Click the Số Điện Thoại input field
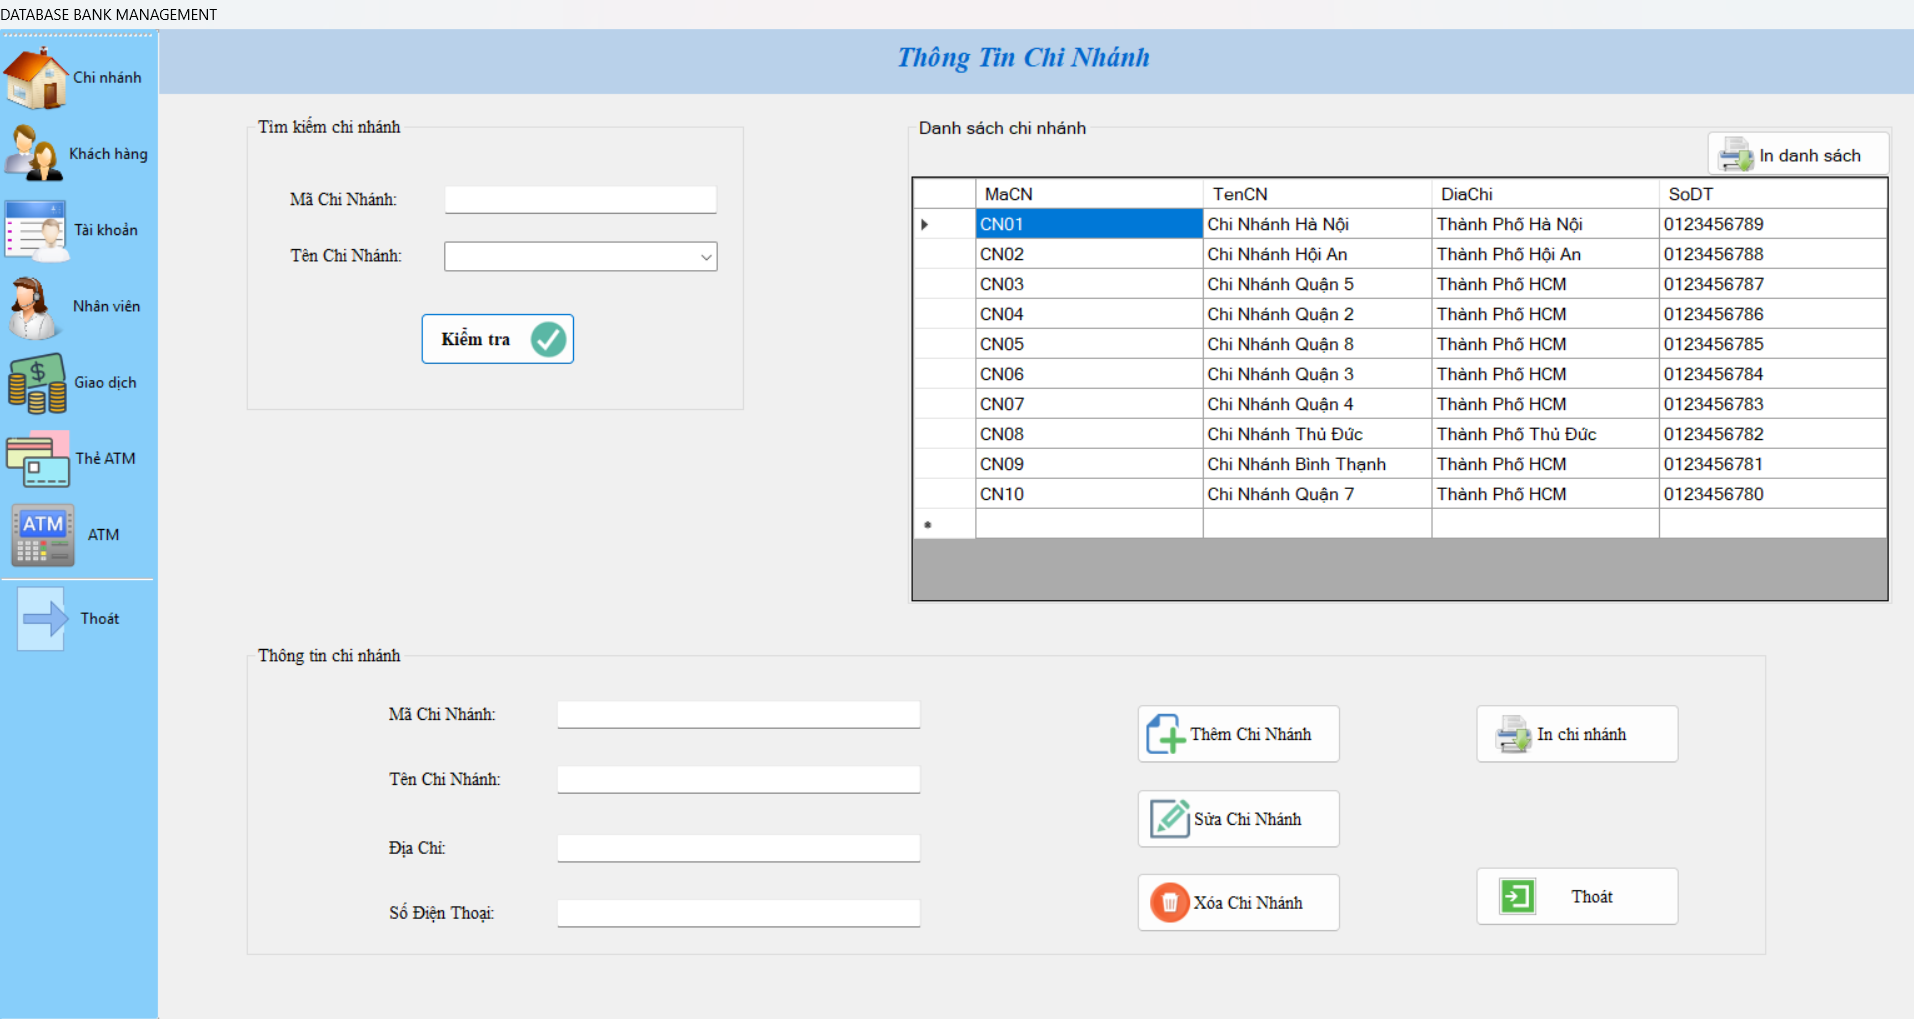The image size is (1914, 1019). [738, 913]
